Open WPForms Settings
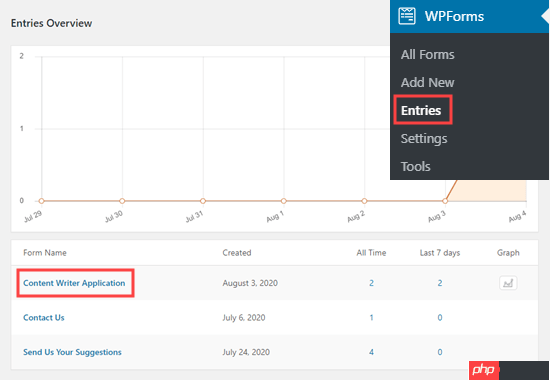Viewport: 550px width, 380px height. (424, 139)
